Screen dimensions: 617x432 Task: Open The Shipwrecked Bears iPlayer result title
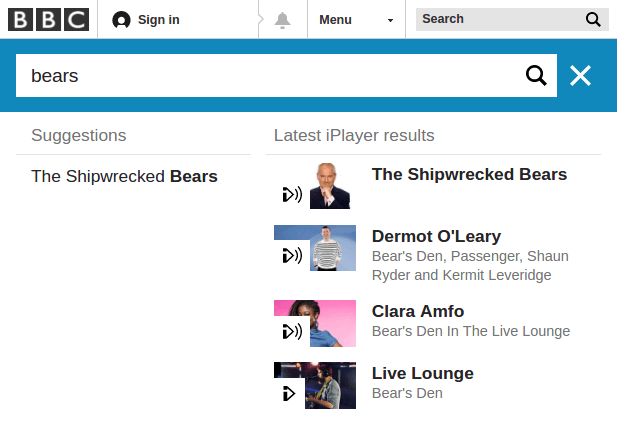[x=469, y=174]
